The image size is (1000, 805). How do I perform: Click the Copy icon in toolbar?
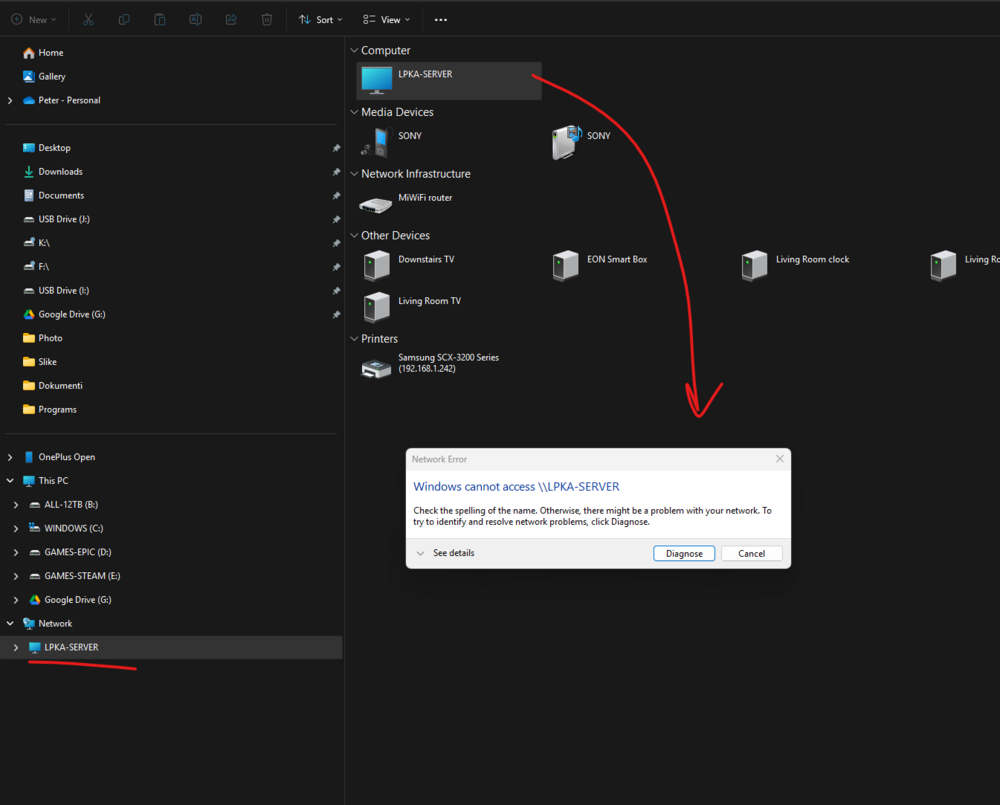[124, 20]
